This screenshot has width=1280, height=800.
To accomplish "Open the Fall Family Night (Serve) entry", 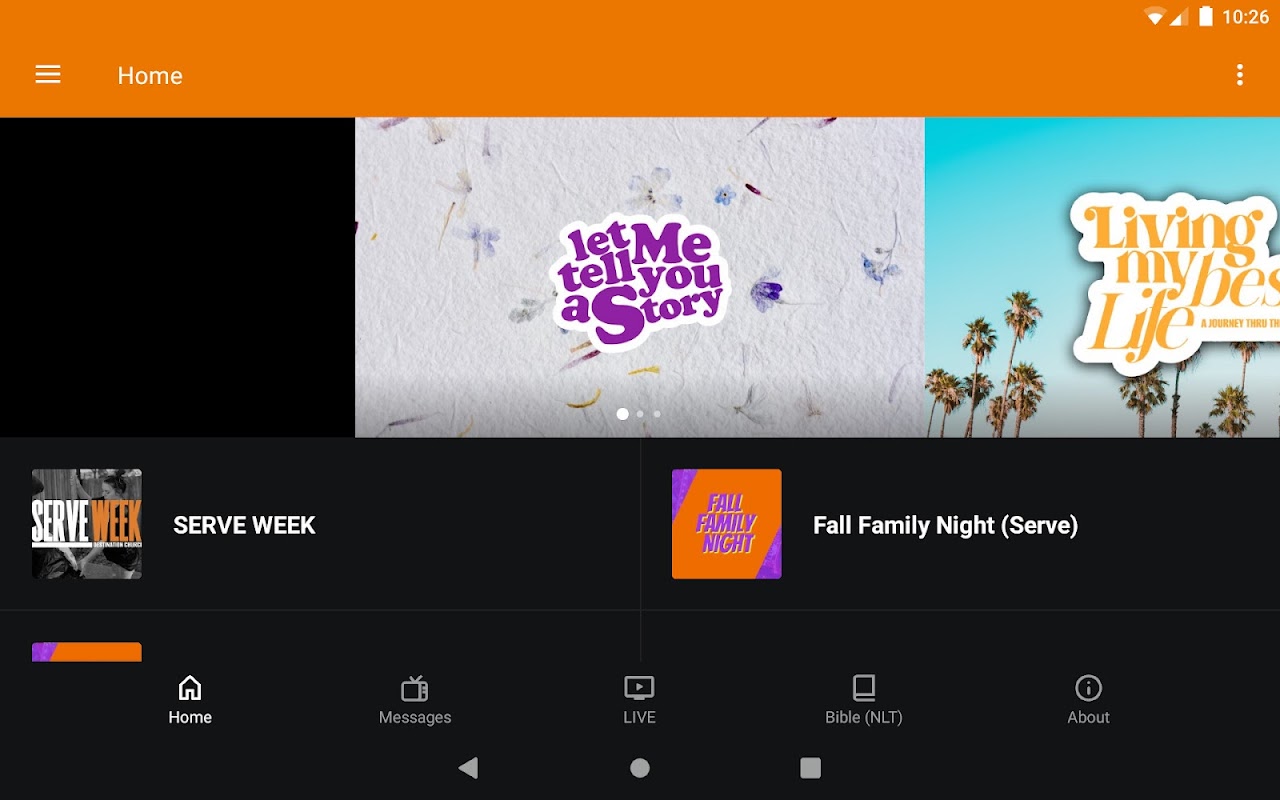I will coord(960,525).
